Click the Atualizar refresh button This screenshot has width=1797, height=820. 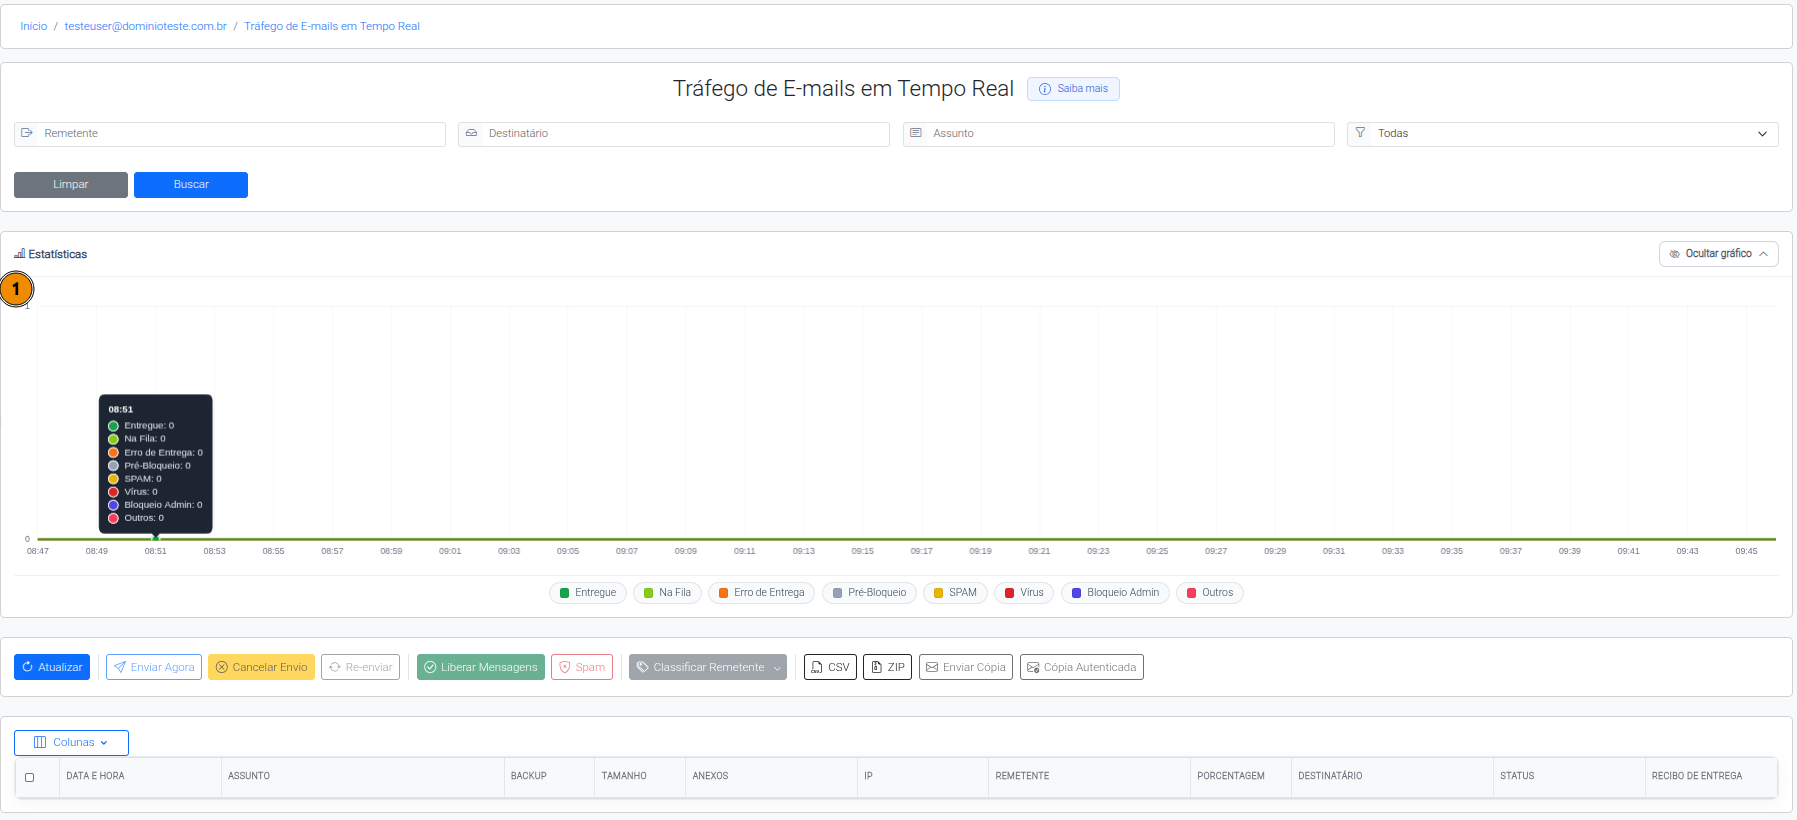point(52,667)
